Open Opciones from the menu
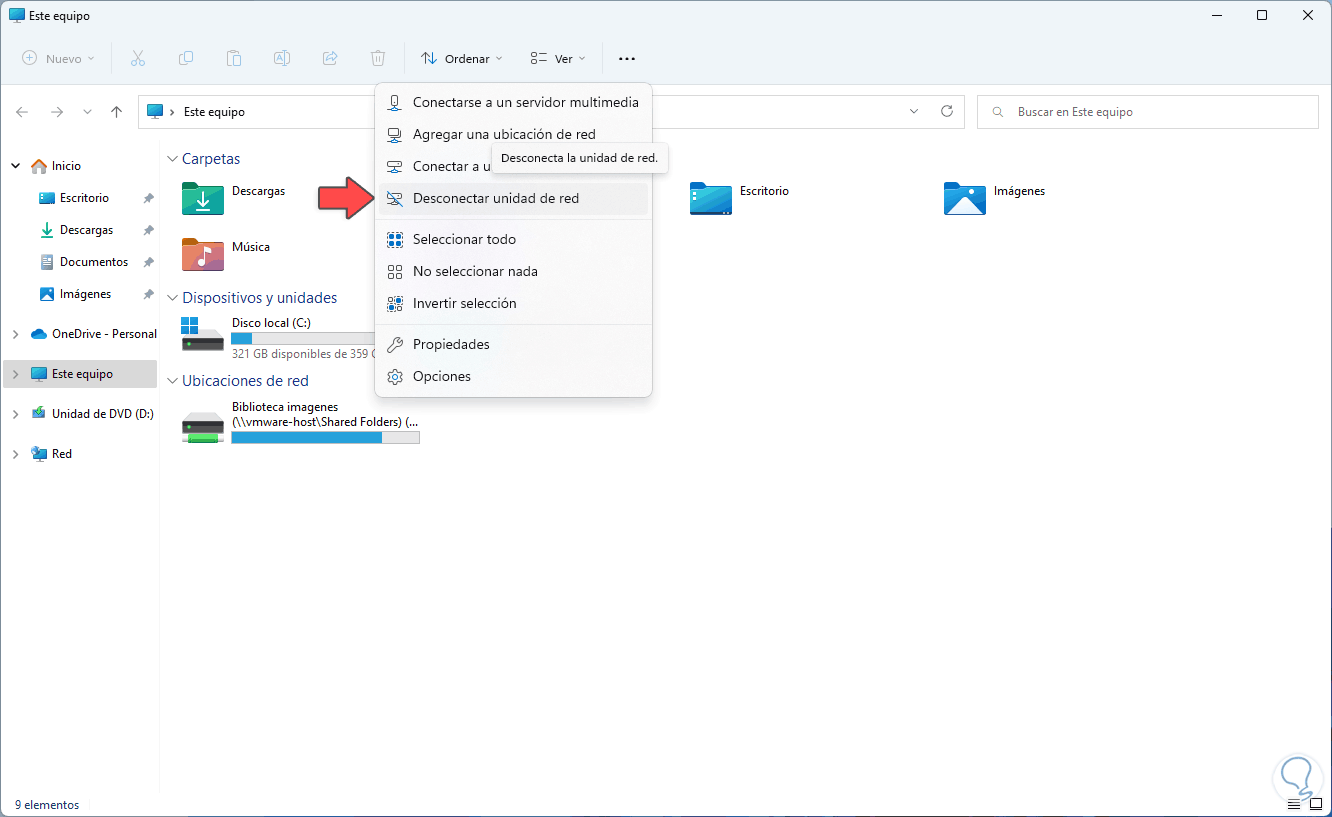 (513, 376)
